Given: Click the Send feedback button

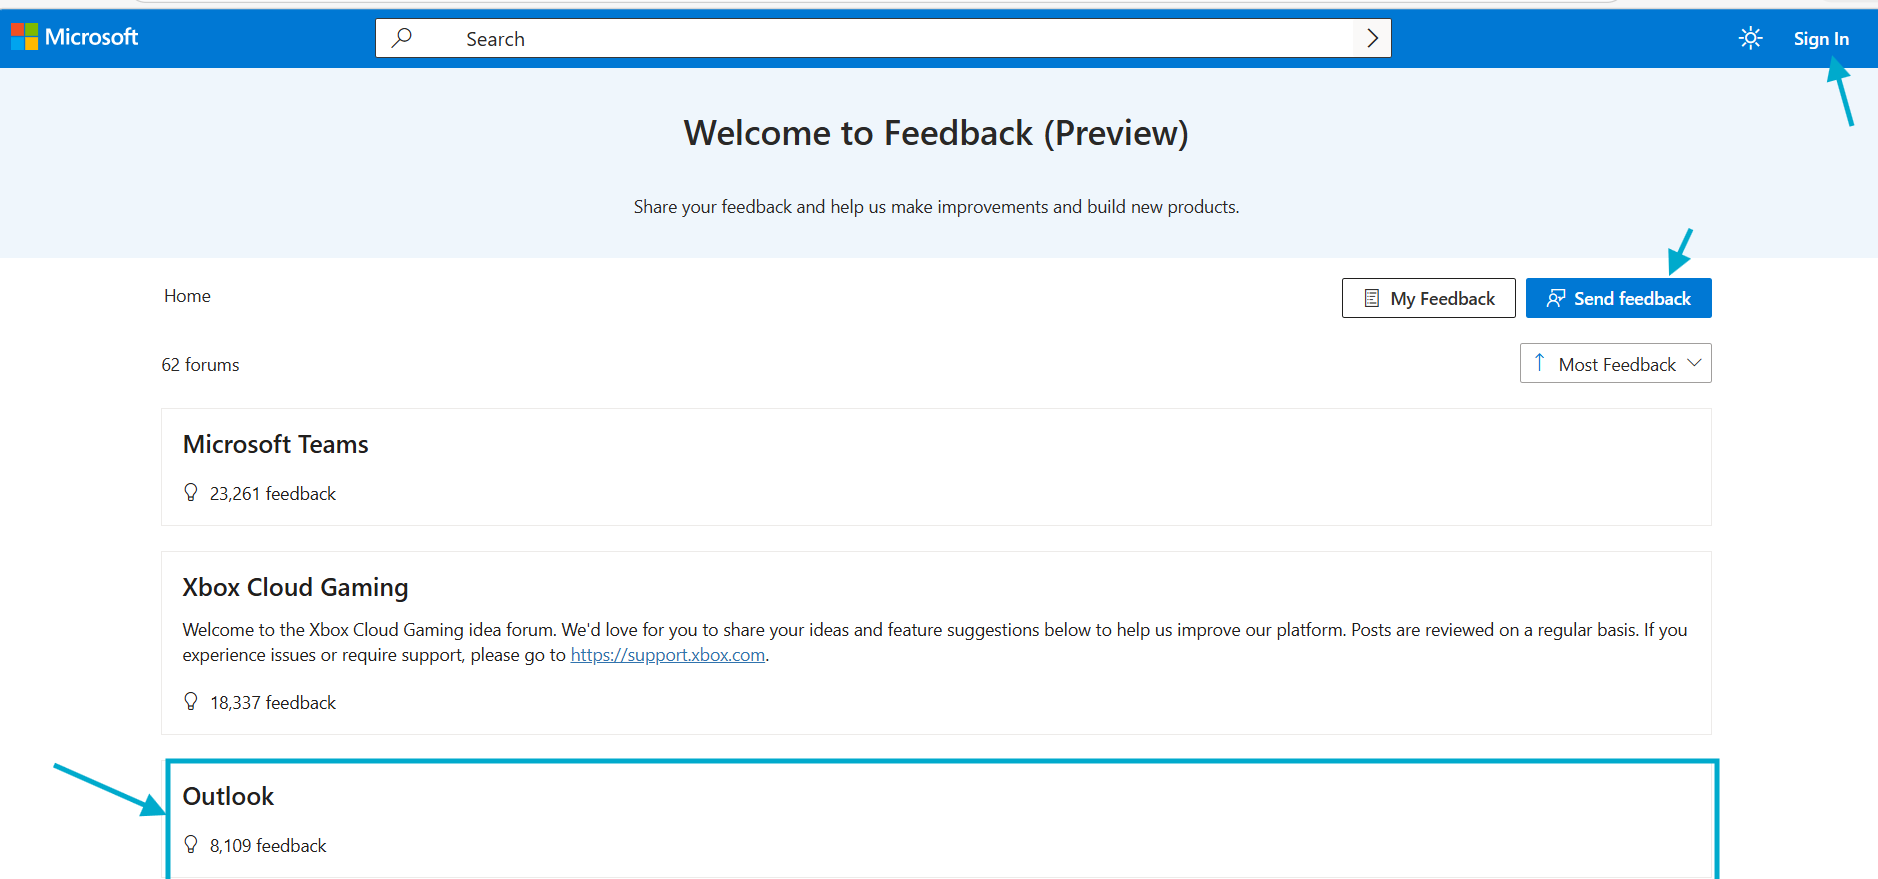Looking at the screenshot, I should point(1618,298).
